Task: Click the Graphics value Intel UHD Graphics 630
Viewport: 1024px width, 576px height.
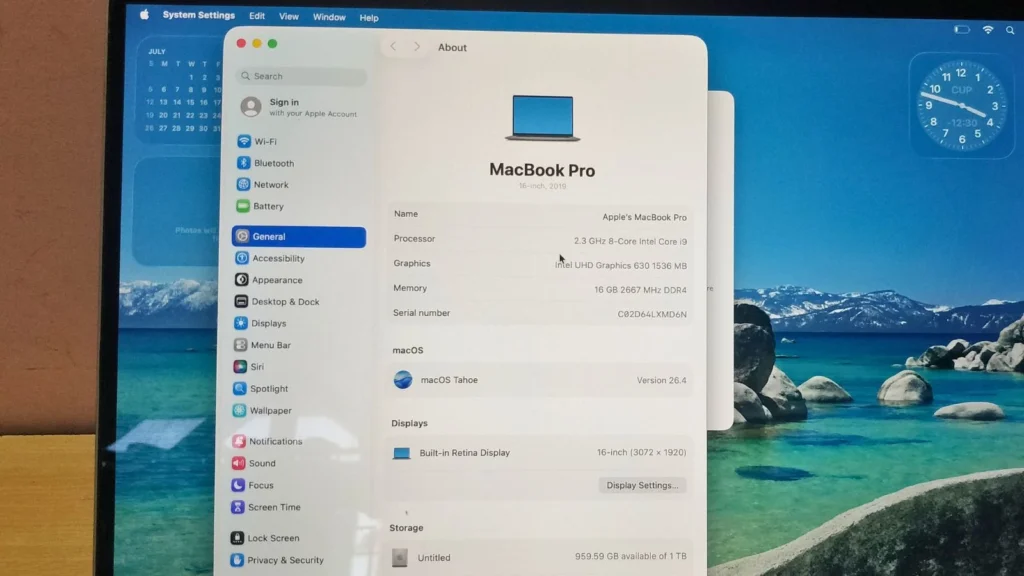Action: 620,265
